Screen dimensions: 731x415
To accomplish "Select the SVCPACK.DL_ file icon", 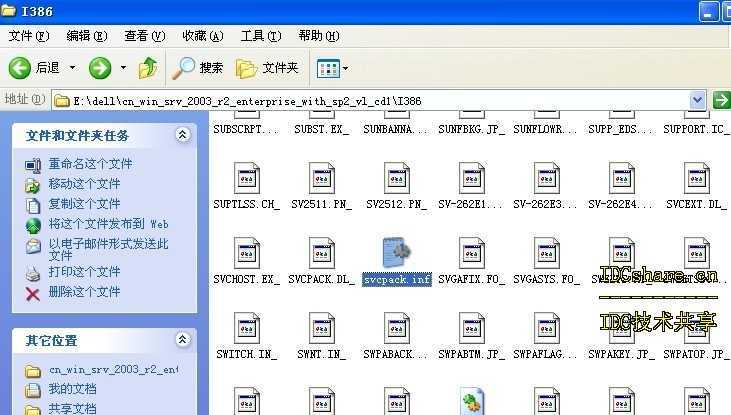I will point(322,253).
